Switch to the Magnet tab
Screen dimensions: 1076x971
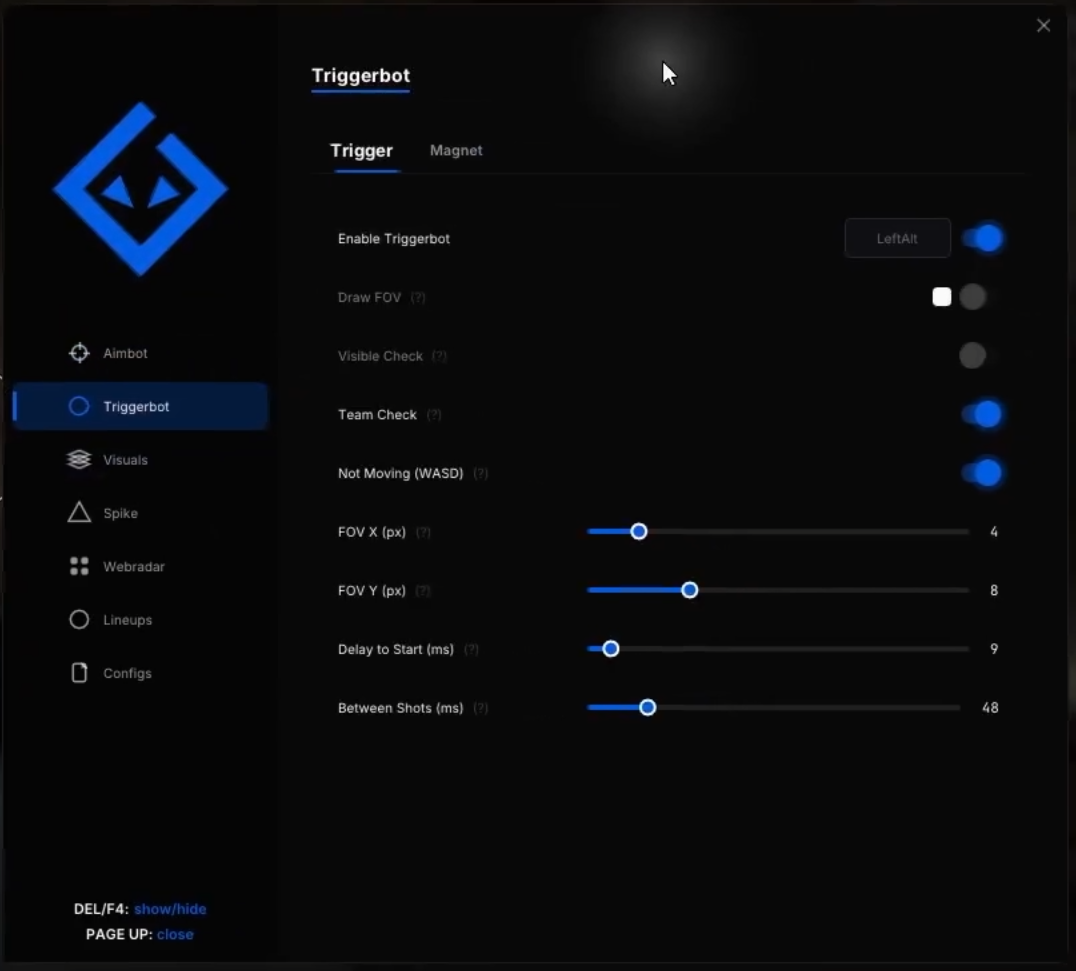(456, 150)
